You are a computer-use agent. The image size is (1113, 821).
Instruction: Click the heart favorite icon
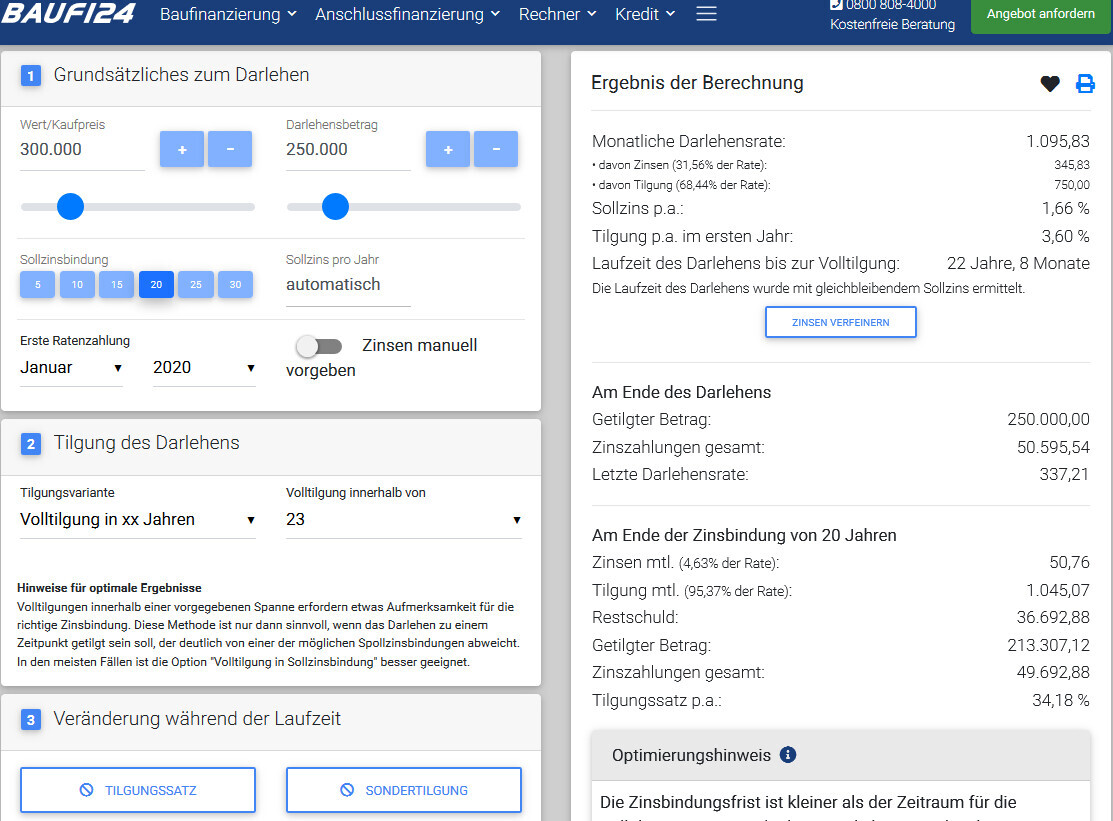1049,84
